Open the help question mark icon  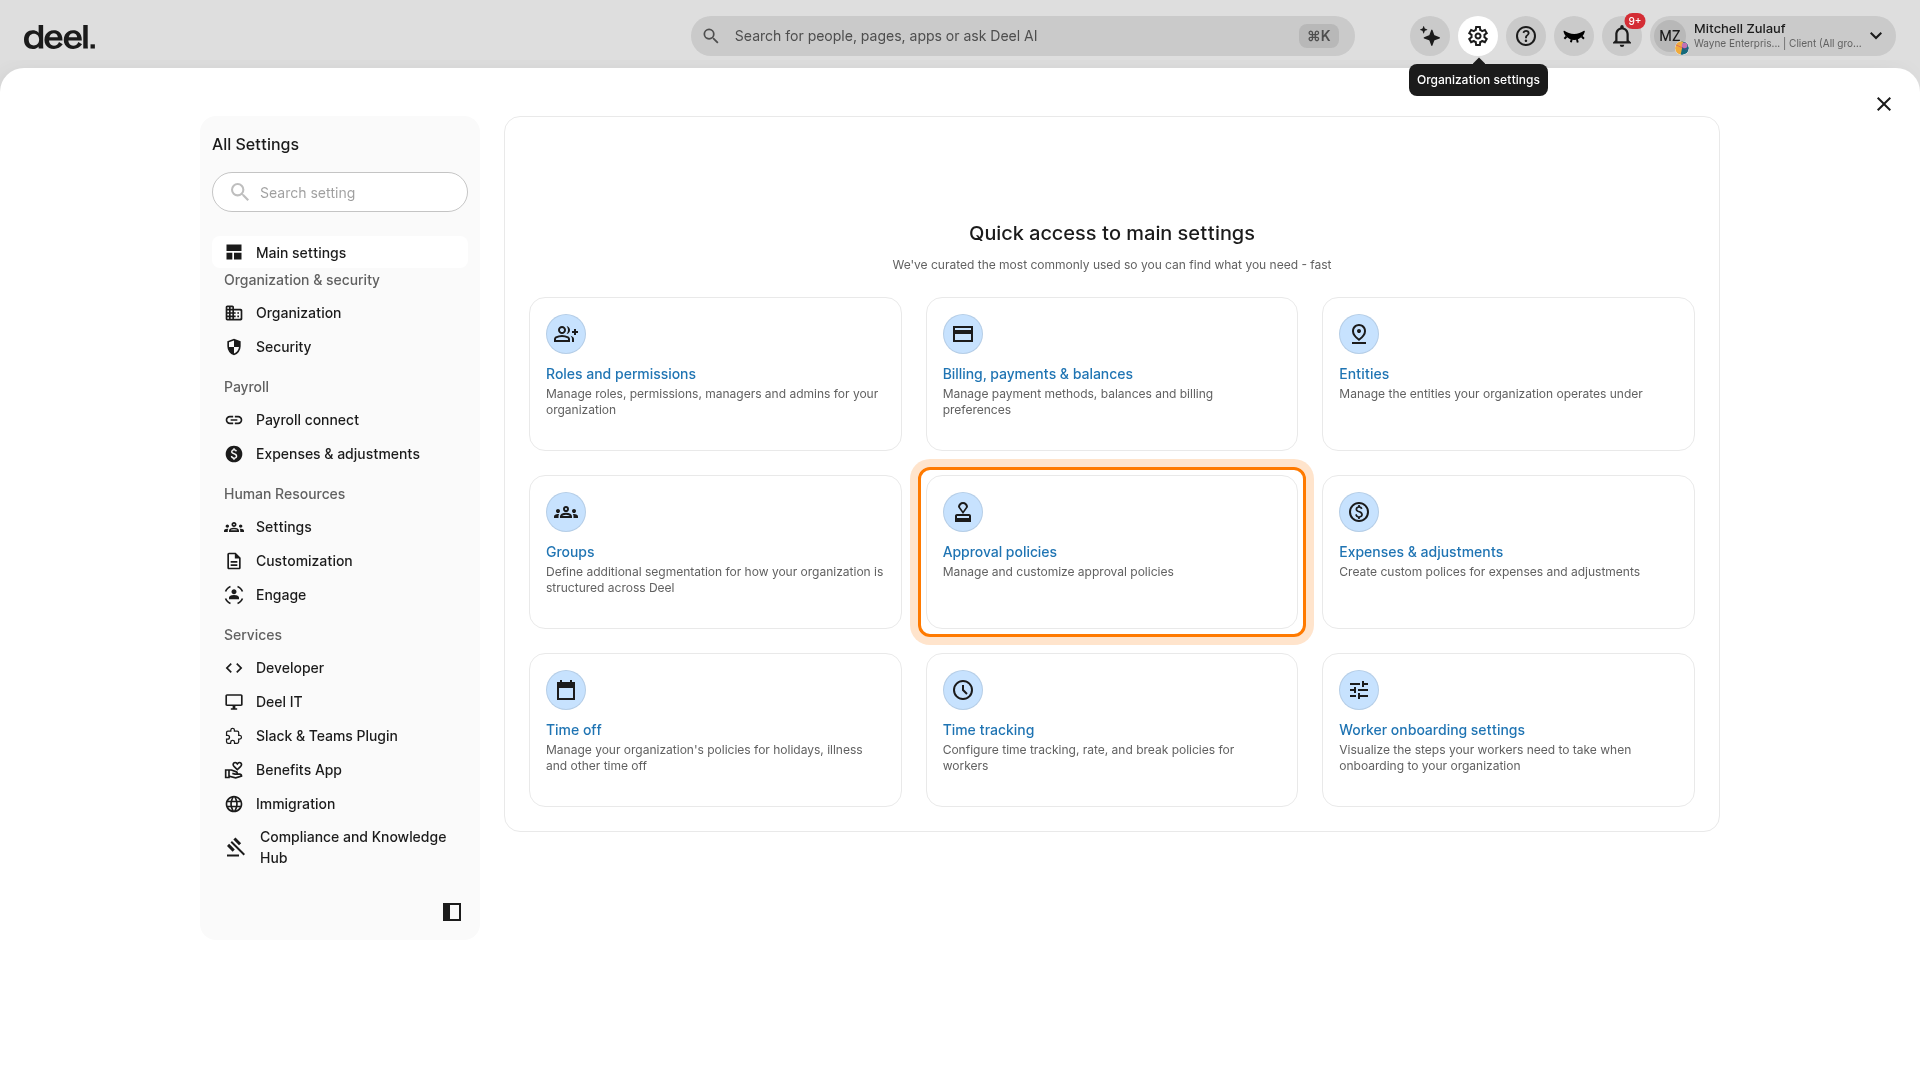1526,36
